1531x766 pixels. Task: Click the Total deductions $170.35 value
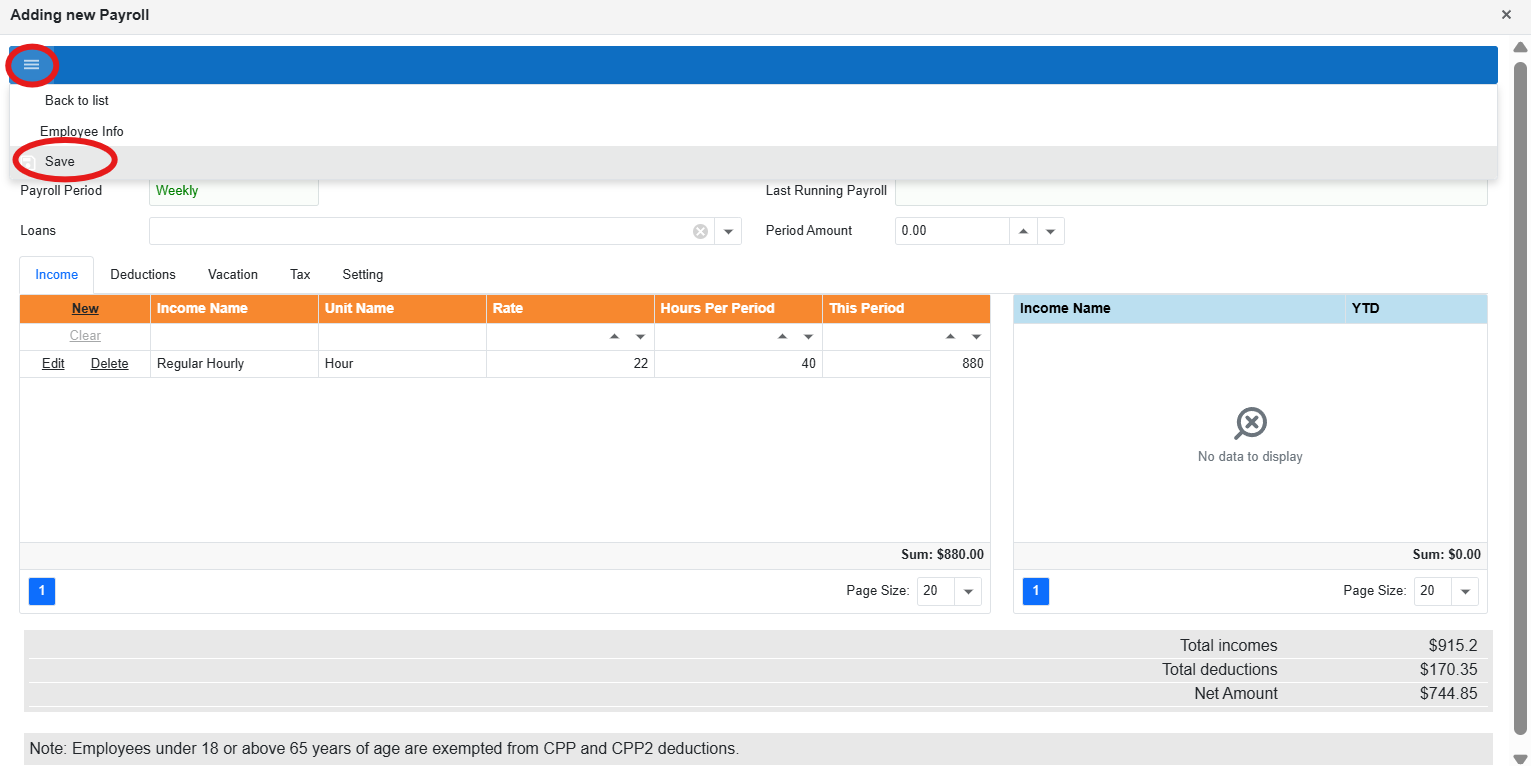click(1448, 669)
